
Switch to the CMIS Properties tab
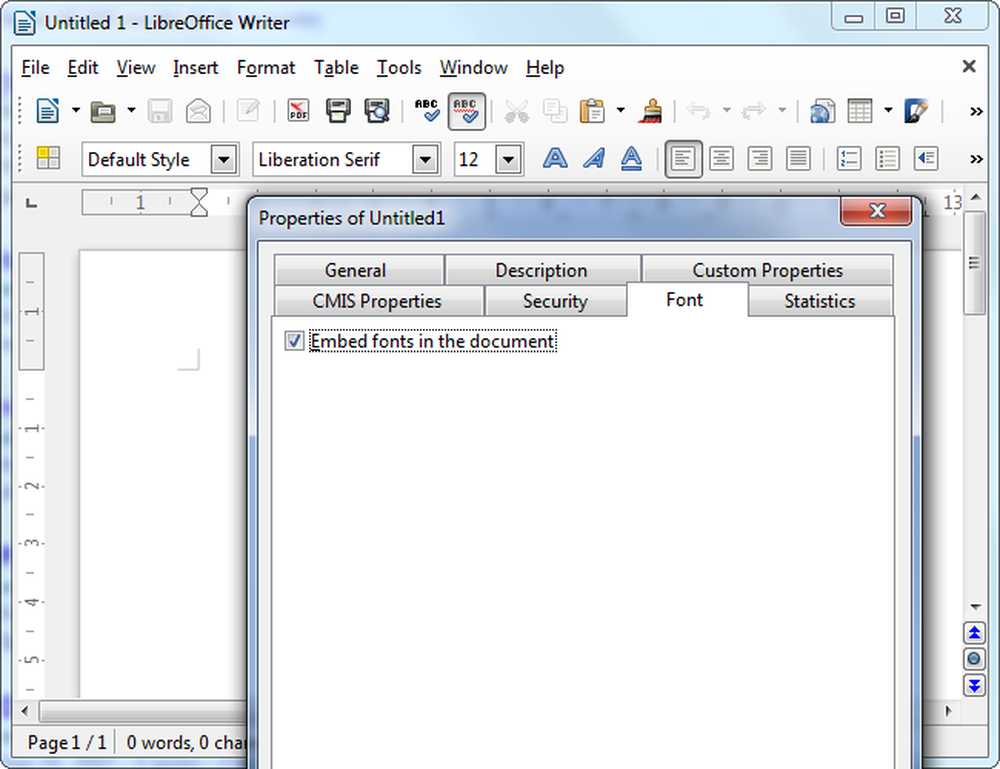pos(377,301)
